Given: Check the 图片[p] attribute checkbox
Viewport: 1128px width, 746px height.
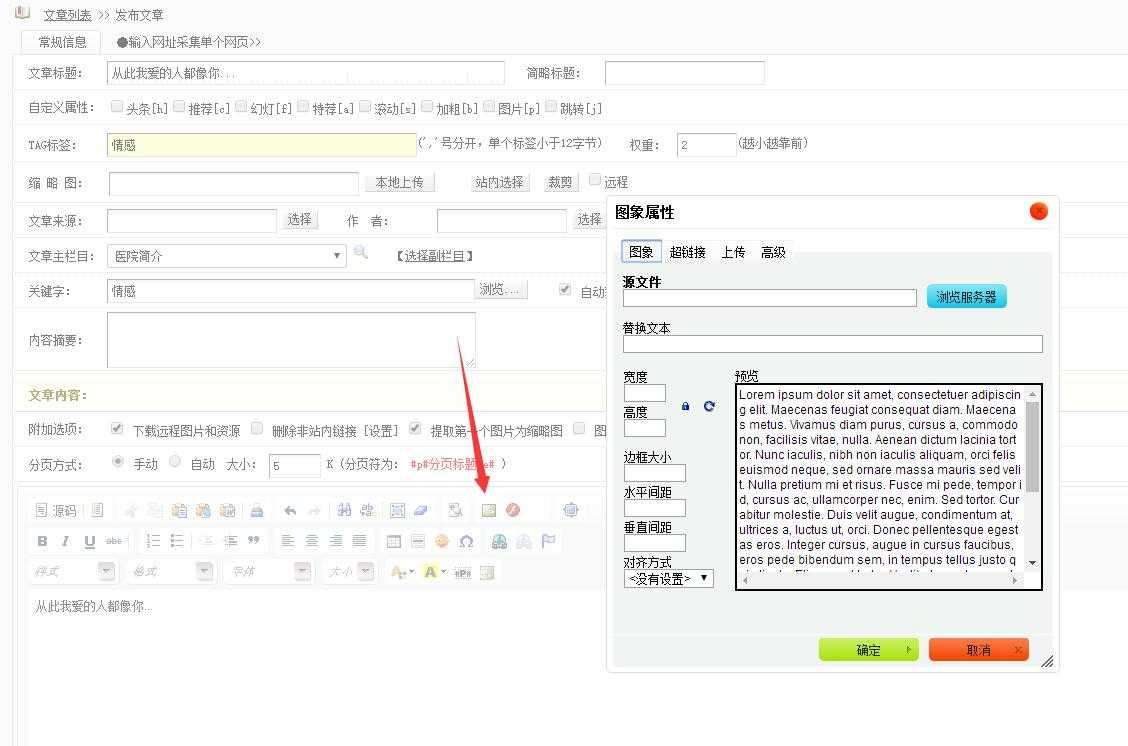Looking at the screenshot, I should [x=489, y=106].
